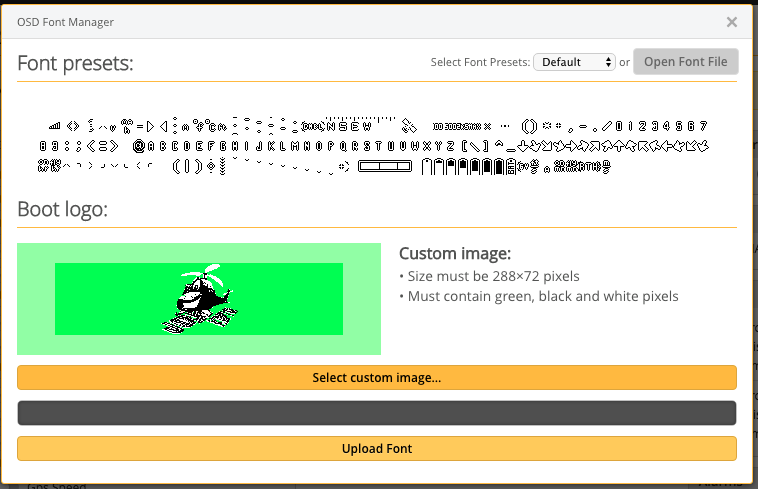Click the boot logo preview image
Viewport: 758px width, 489px height.
(199, 299)
